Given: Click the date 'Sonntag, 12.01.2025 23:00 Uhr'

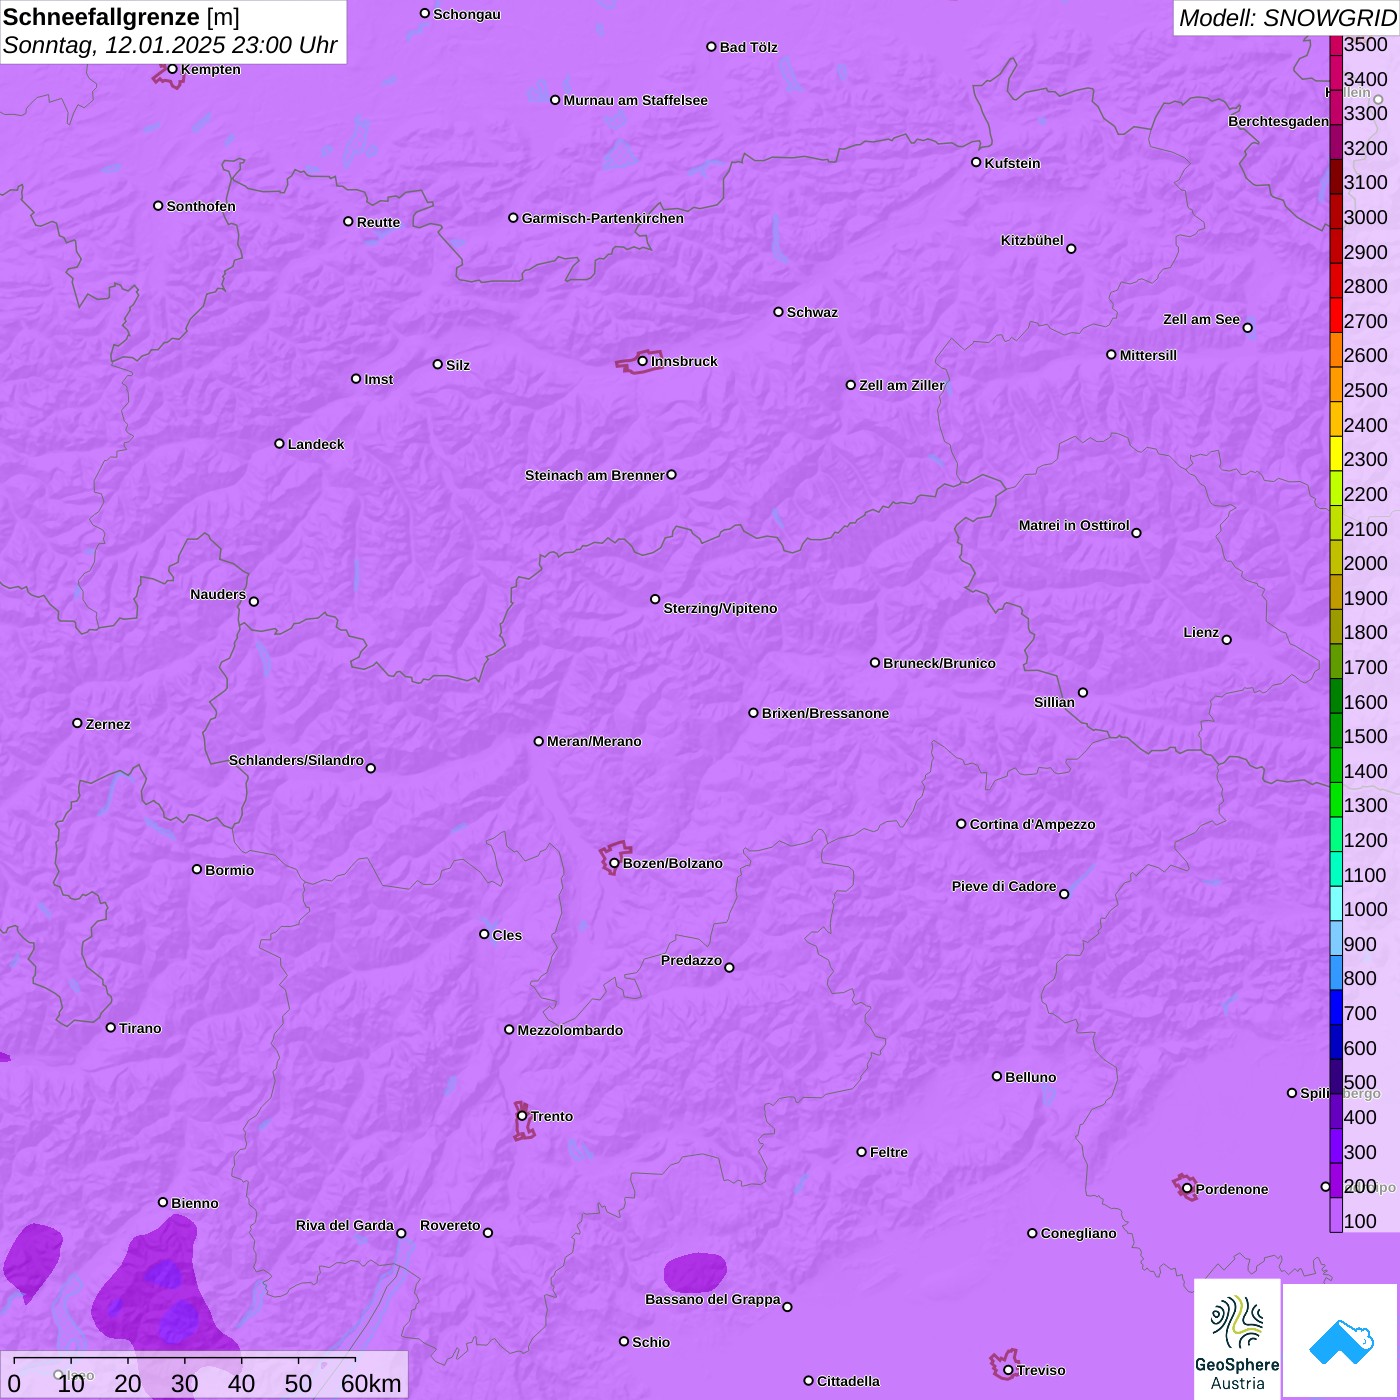Looking at the screenshot, I should click(171, 45).
